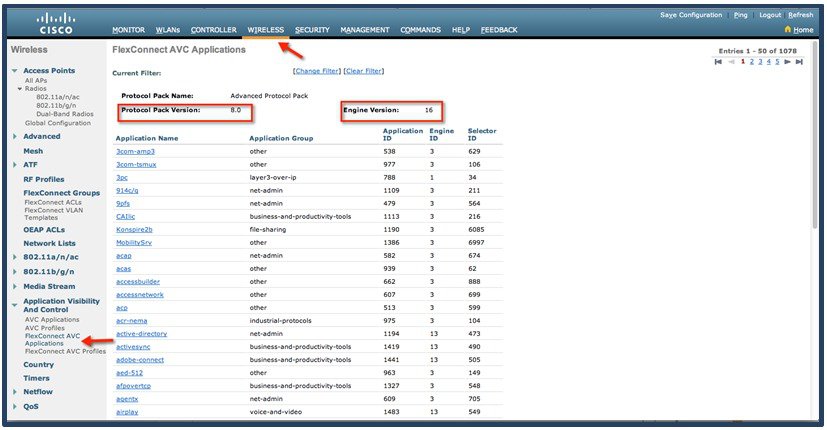Collapse the Access Points tree
This screenshot has height=430, width=827.
pos(15,70)
